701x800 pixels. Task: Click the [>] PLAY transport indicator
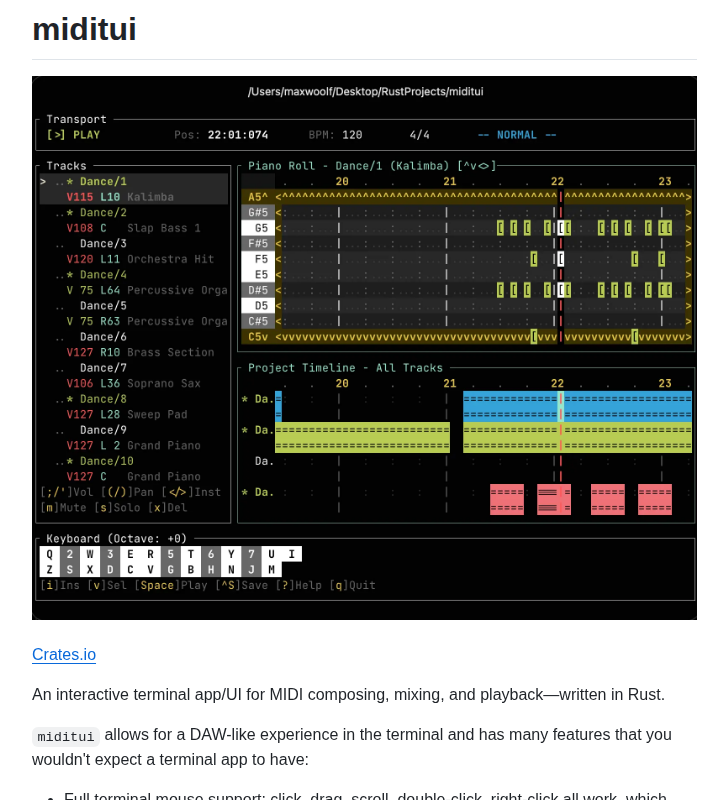pyautogui.click(x=73, y=135)
